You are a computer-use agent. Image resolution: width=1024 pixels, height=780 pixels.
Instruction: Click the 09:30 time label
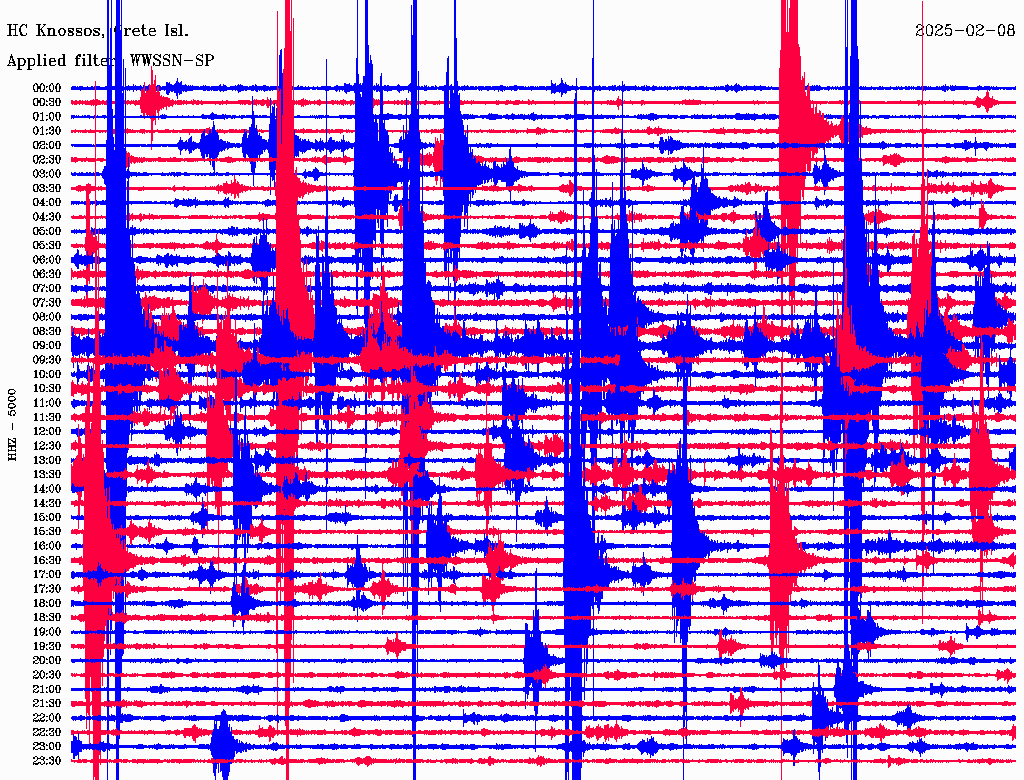[47, 360]
